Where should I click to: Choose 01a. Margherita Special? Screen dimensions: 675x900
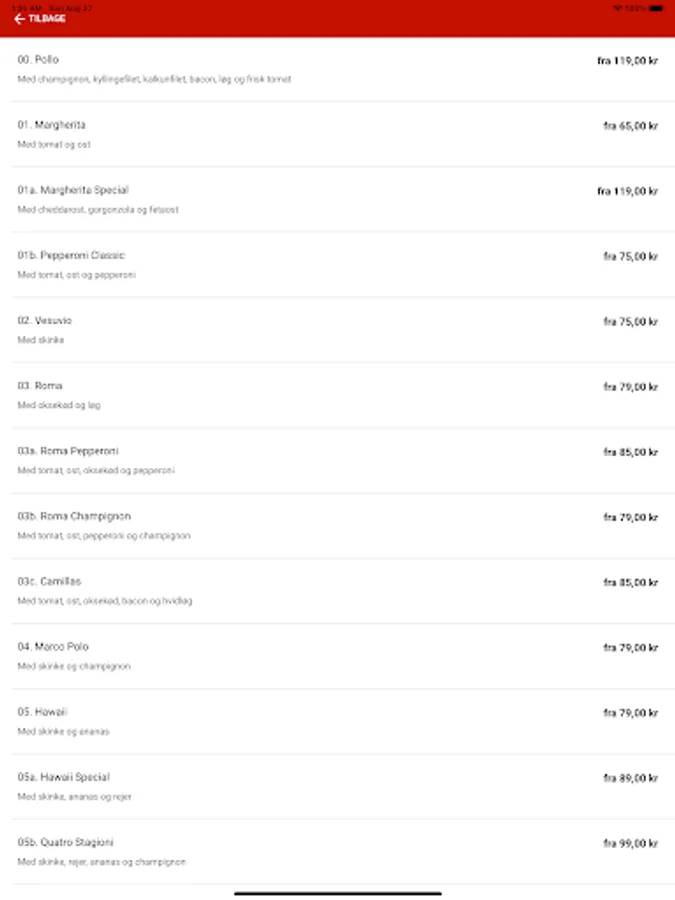tap(338, 199)
